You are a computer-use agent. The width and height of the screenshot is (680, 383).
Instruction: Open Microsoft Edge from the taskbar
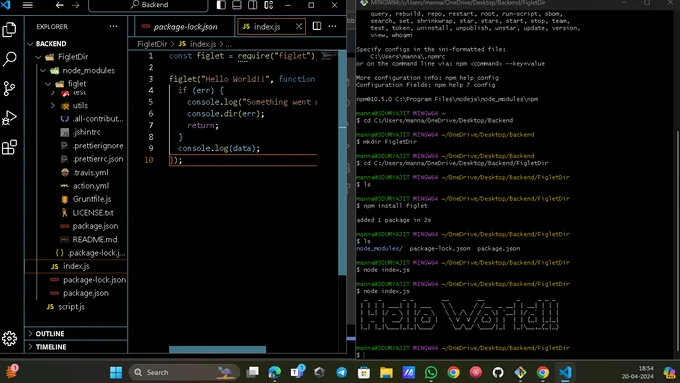coord(275,372)
